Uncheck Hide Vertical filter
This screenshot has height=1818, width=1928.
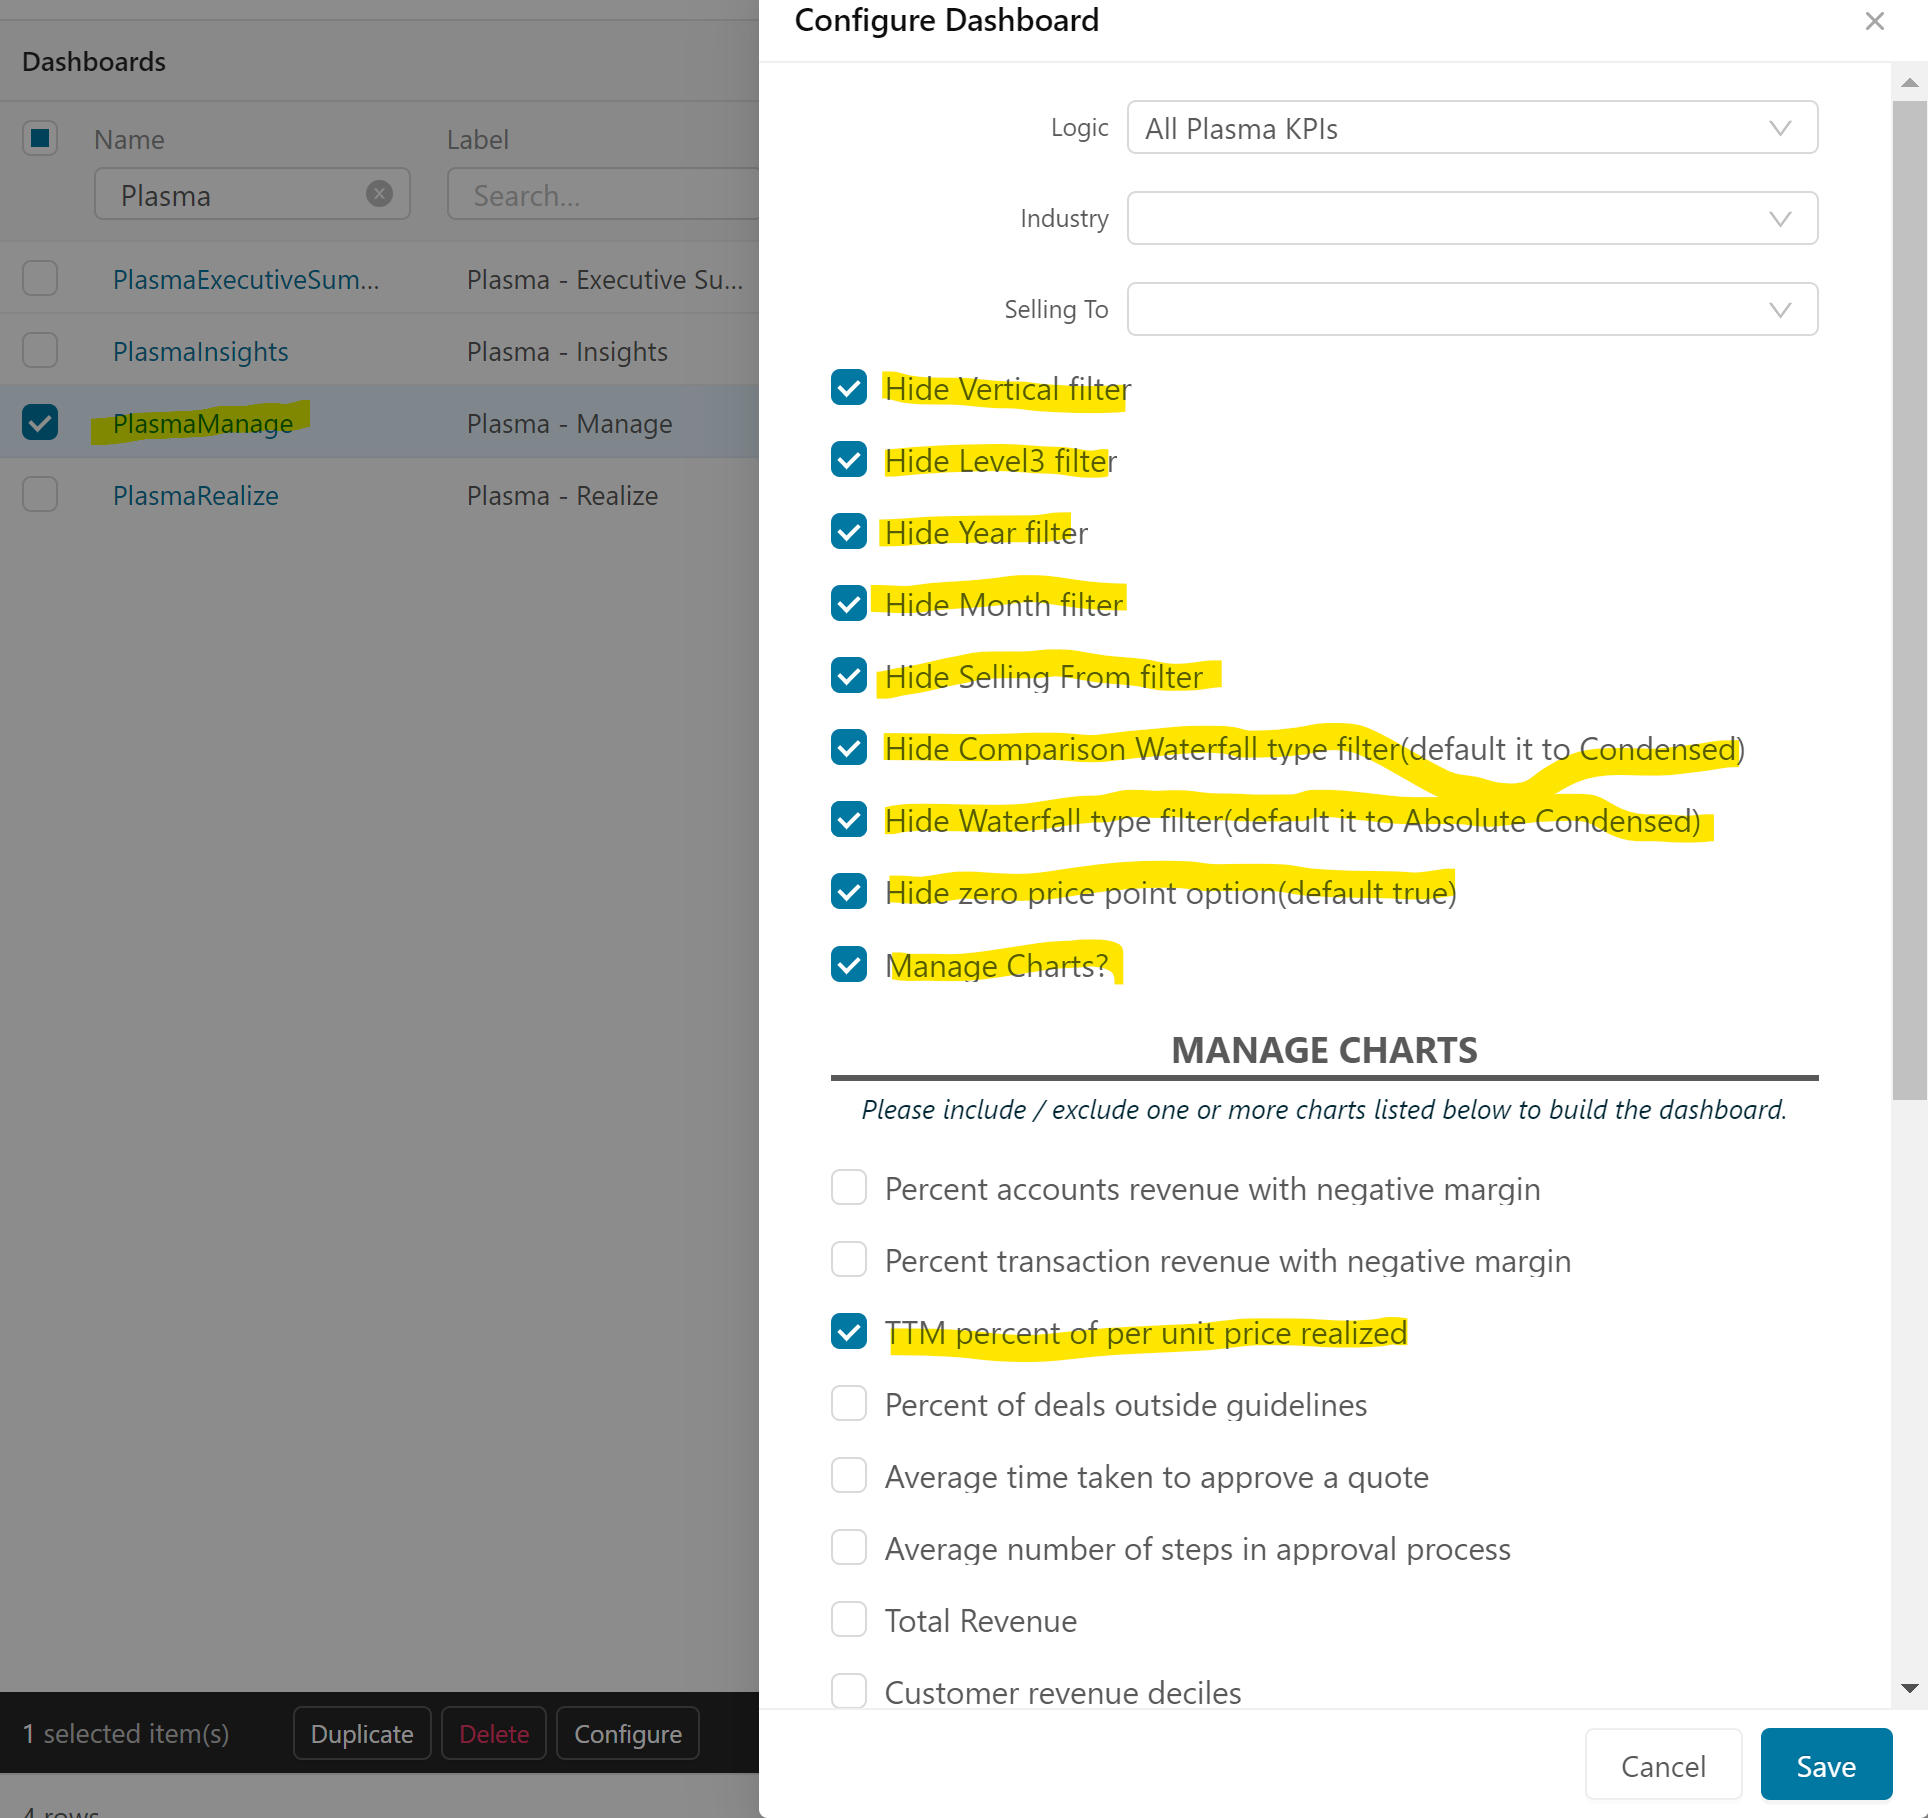pyautogui.click(x=849, y=388)
